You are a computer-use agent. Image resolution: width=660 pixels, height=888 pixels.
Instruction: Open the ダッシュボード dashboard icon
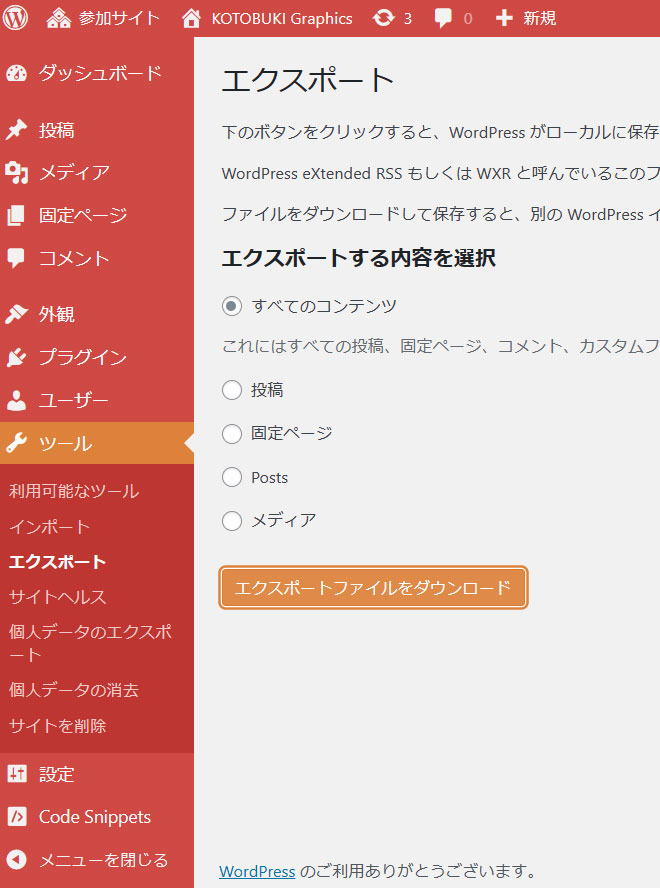click(17, 73)
